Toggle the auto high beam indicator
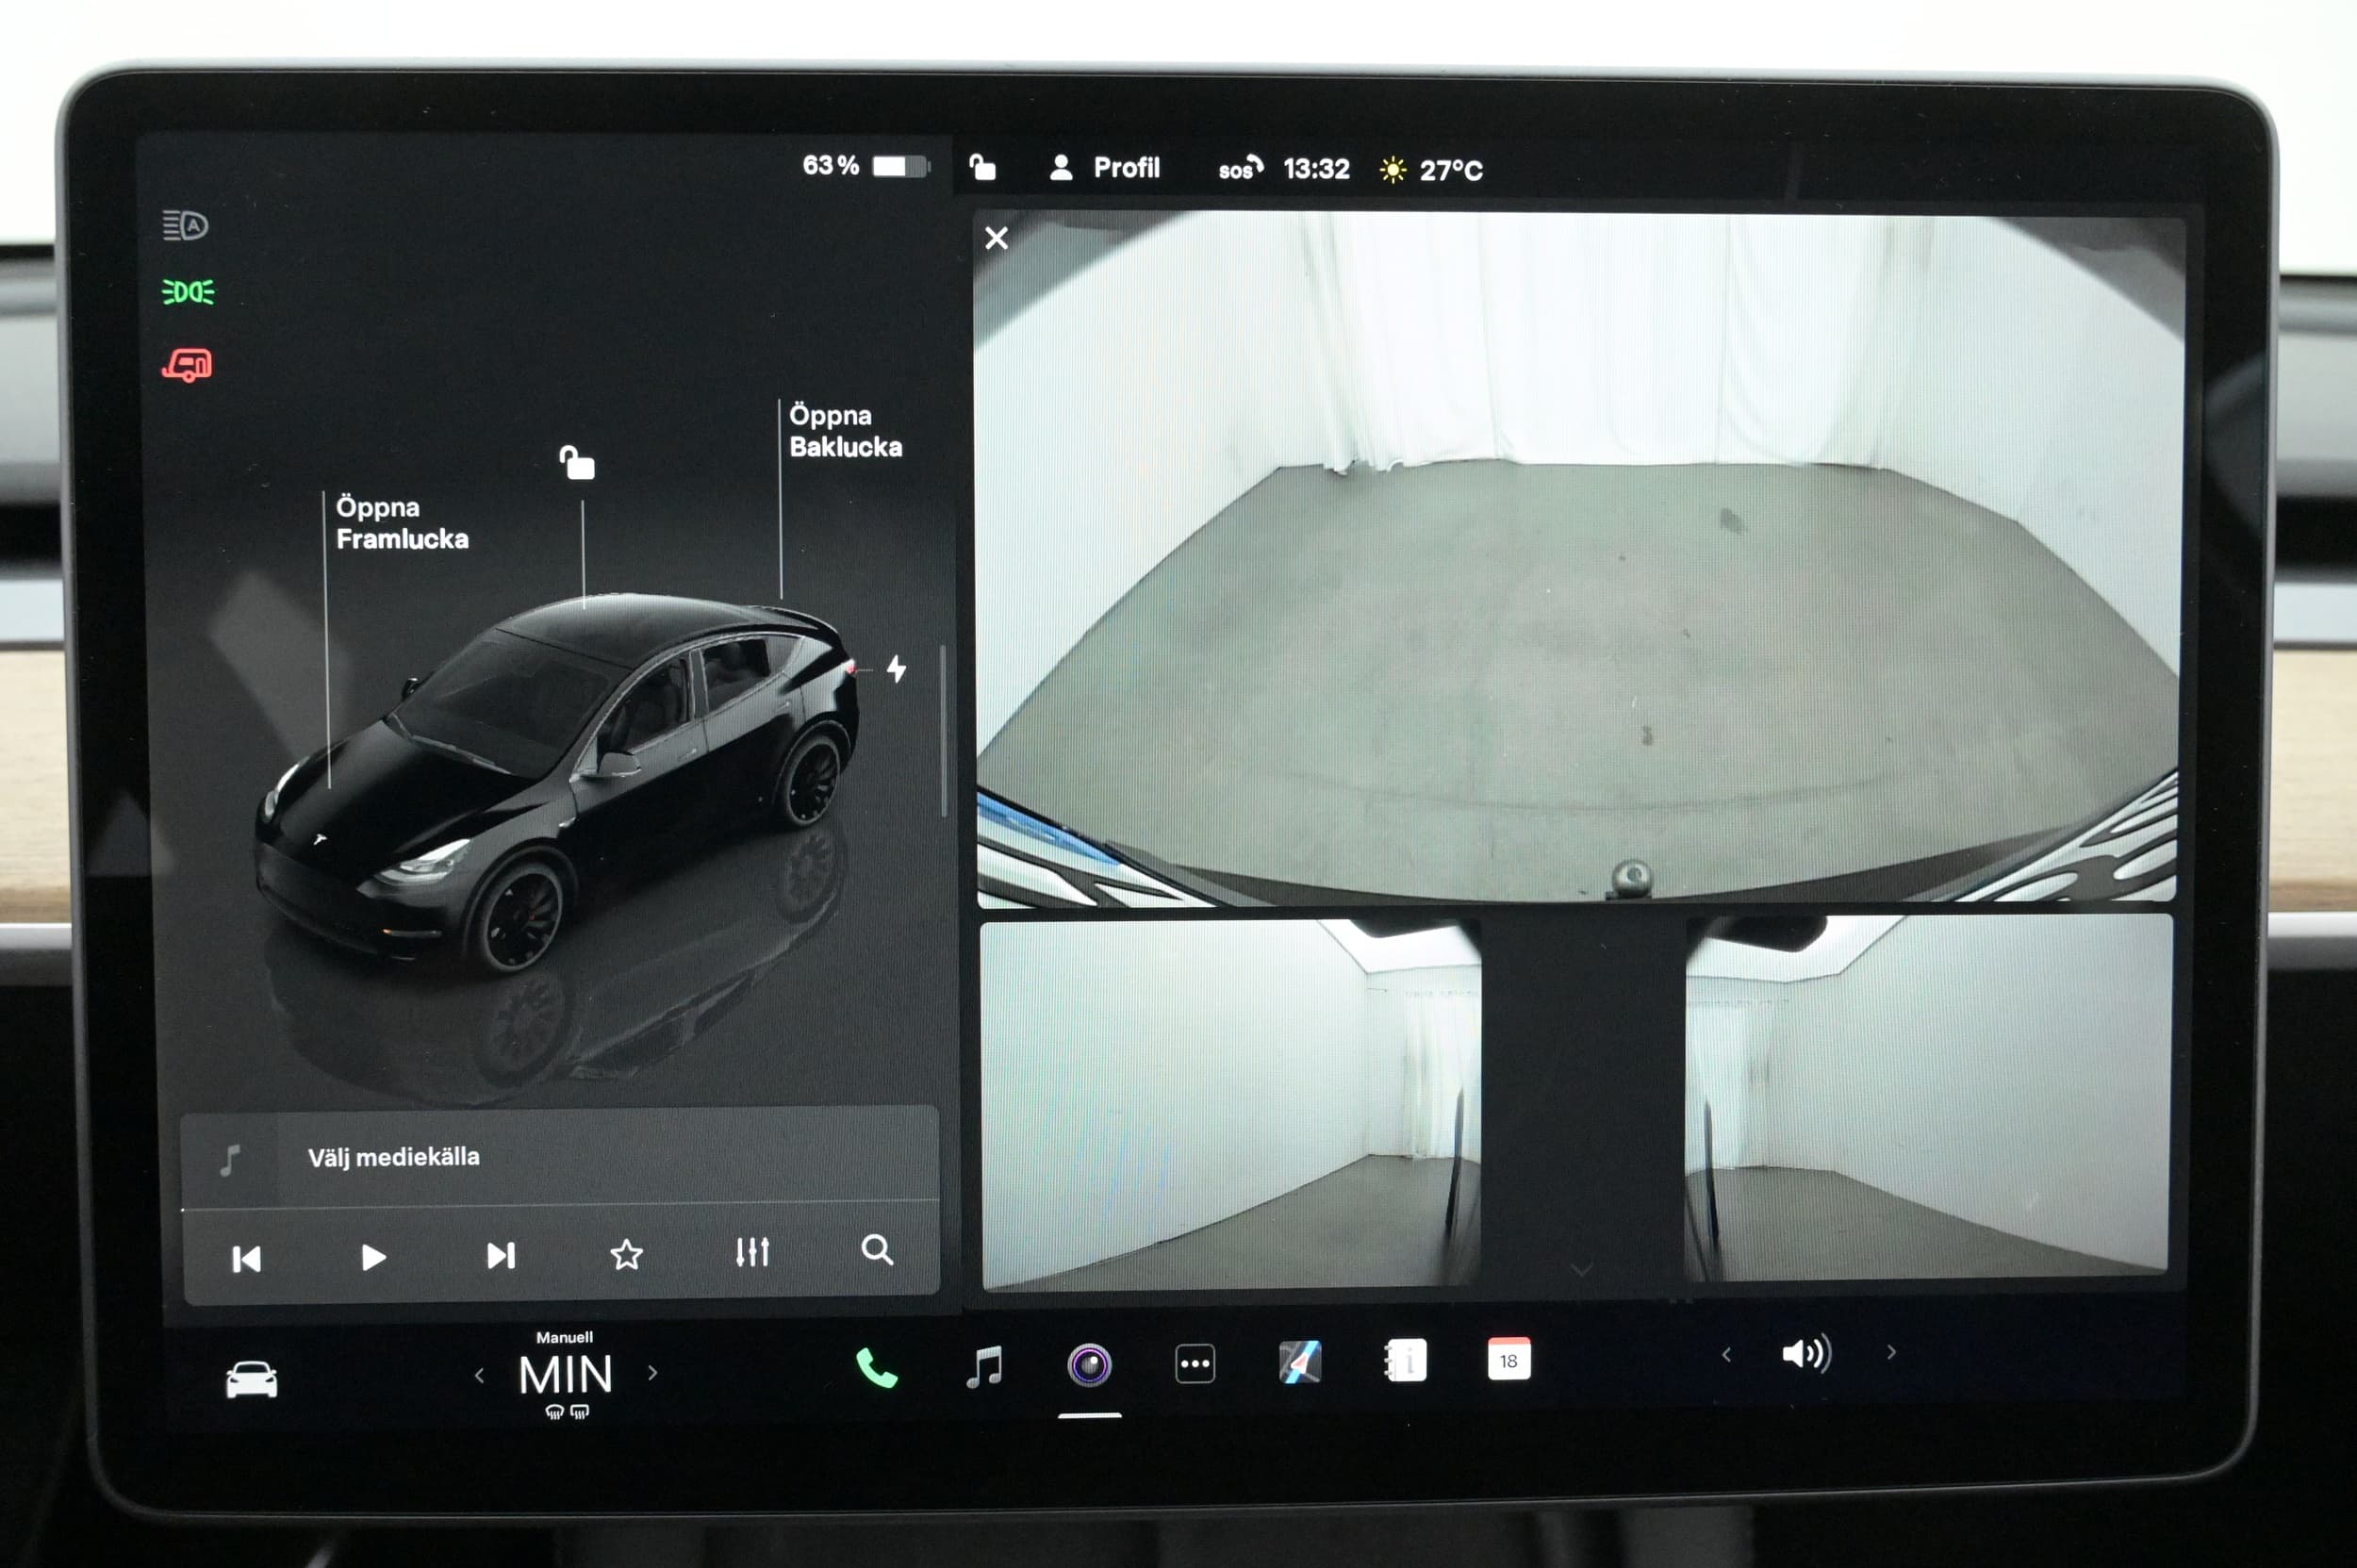 point(185,225)
